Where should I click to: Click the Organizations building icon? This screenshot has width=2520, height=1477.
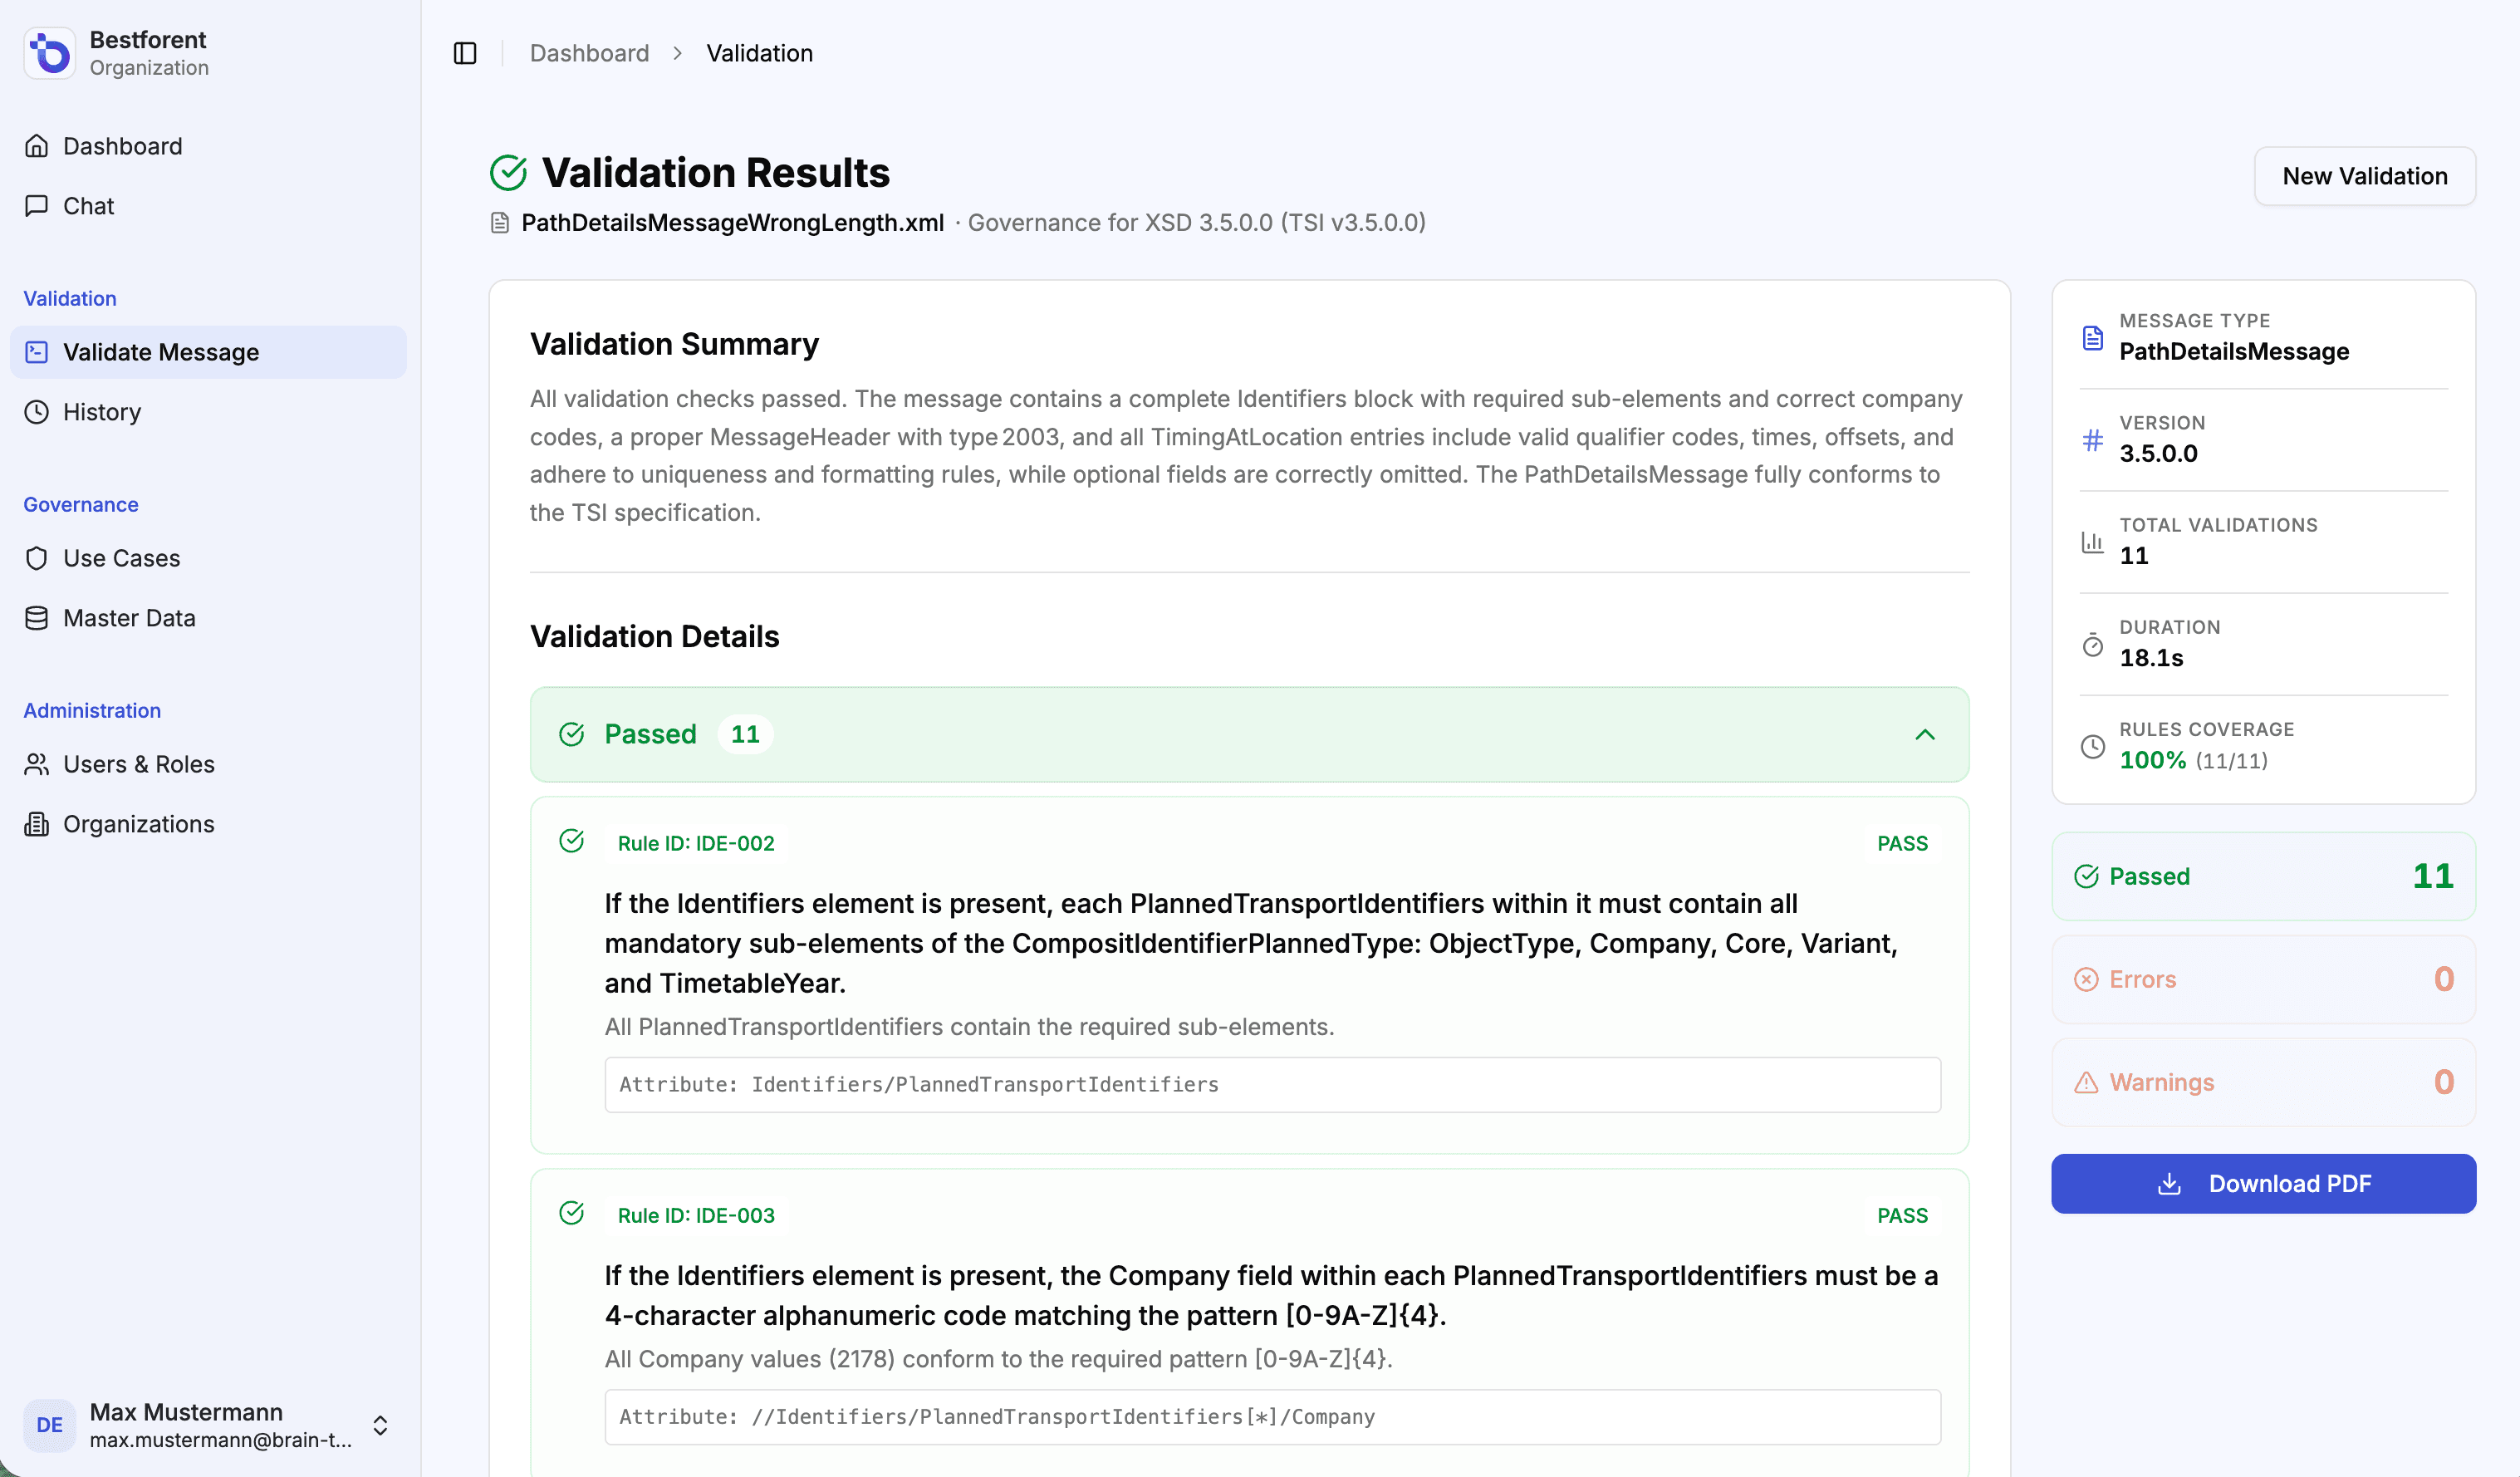37,824
